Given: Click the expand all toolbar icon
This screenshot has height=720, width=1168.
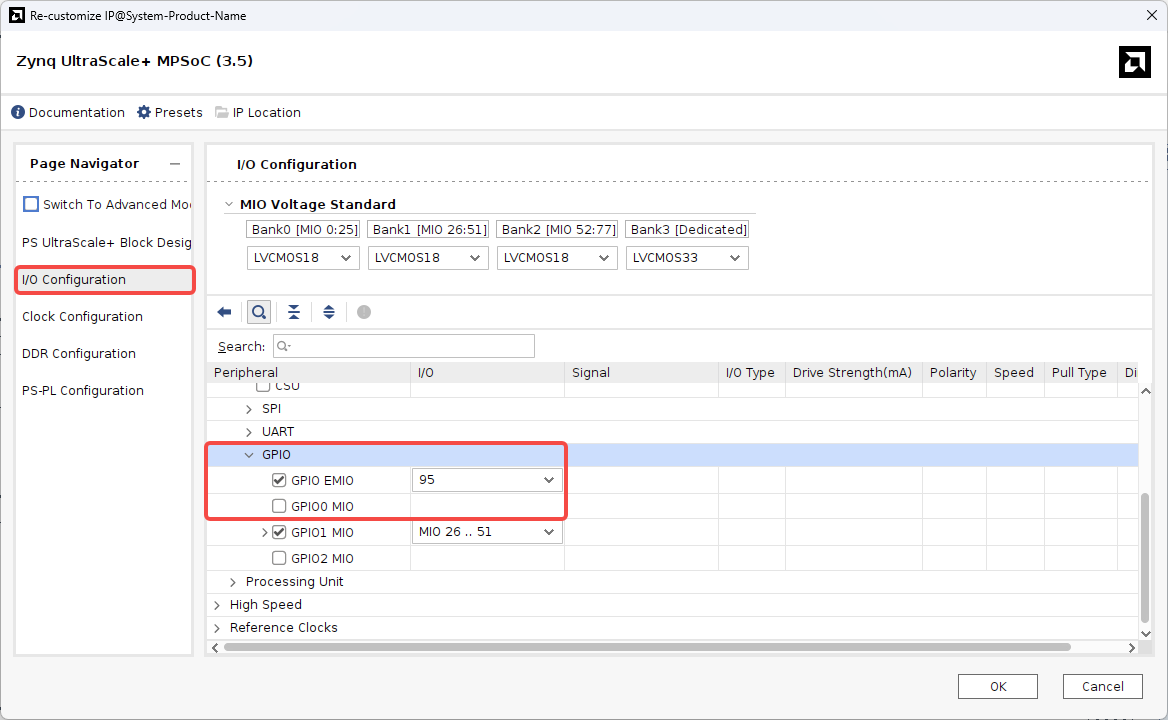Looking at the screenshot, I should click(329, 312).
